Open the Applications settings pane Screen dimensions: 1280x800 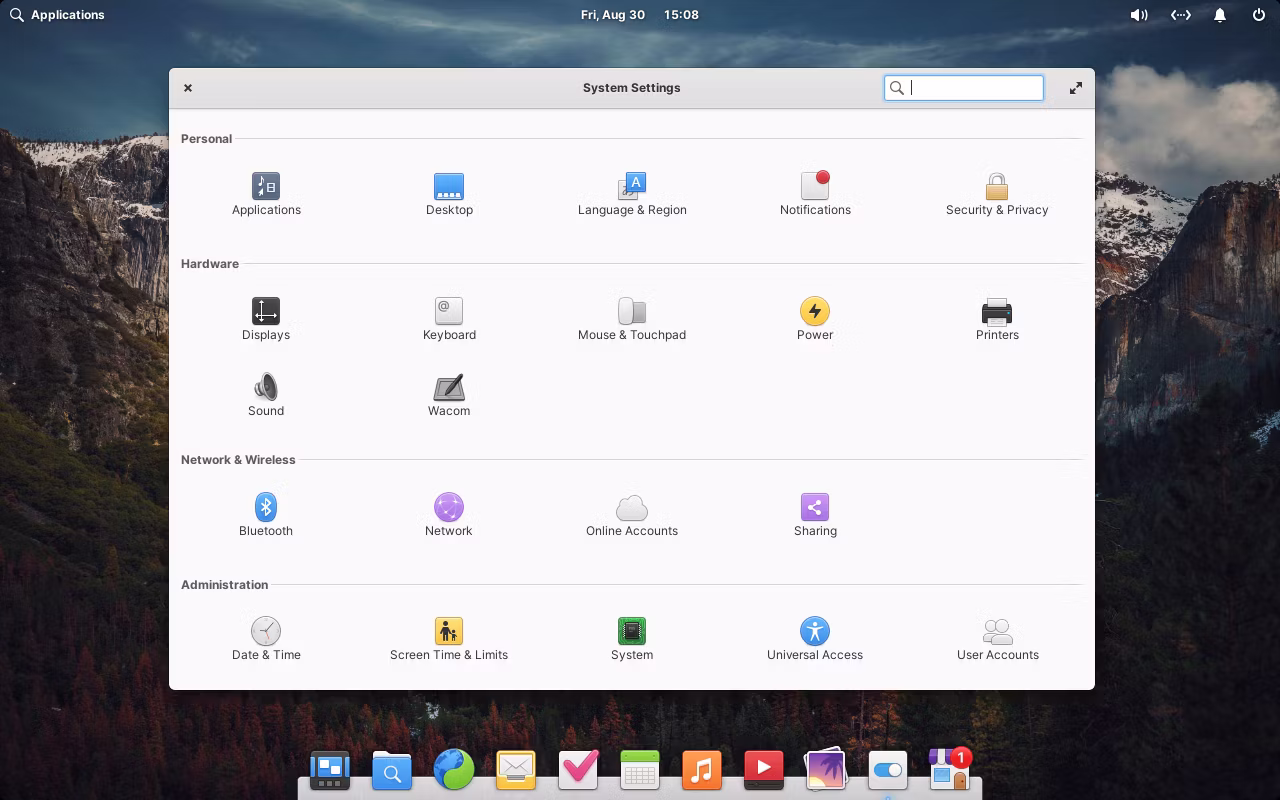tap(266, 194)
